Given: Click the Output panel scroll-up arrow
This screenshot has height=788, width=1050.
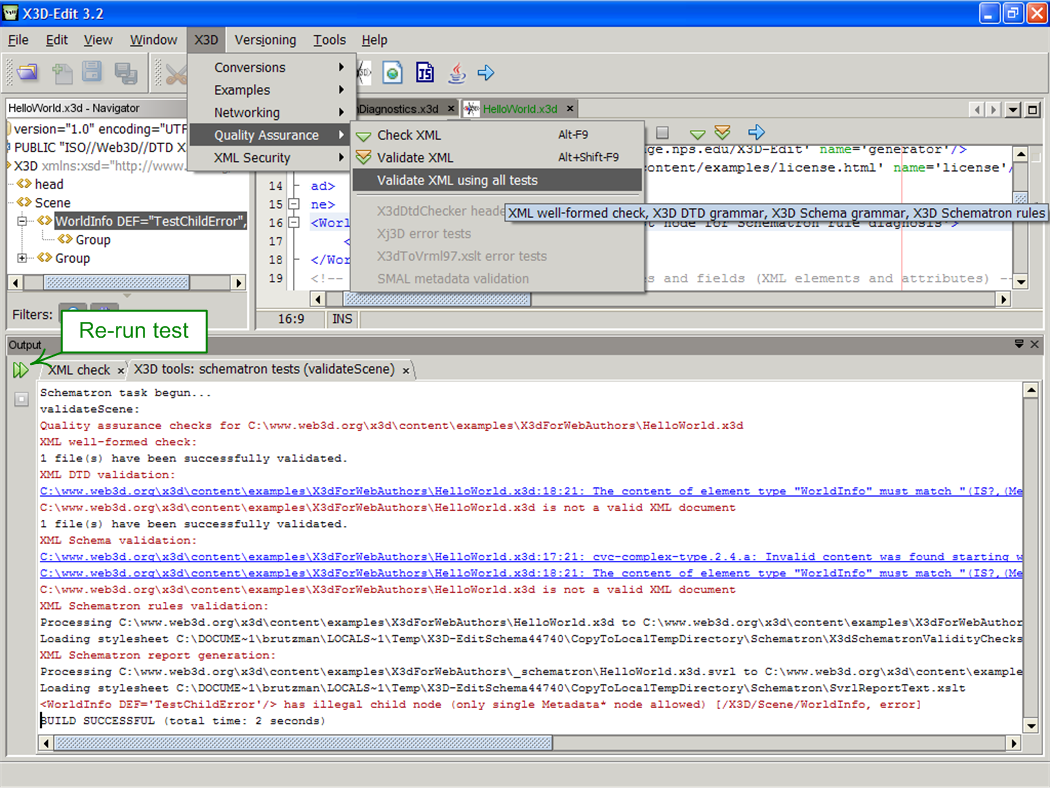Looking at the screenshot, I should [x=1031, y=390].
